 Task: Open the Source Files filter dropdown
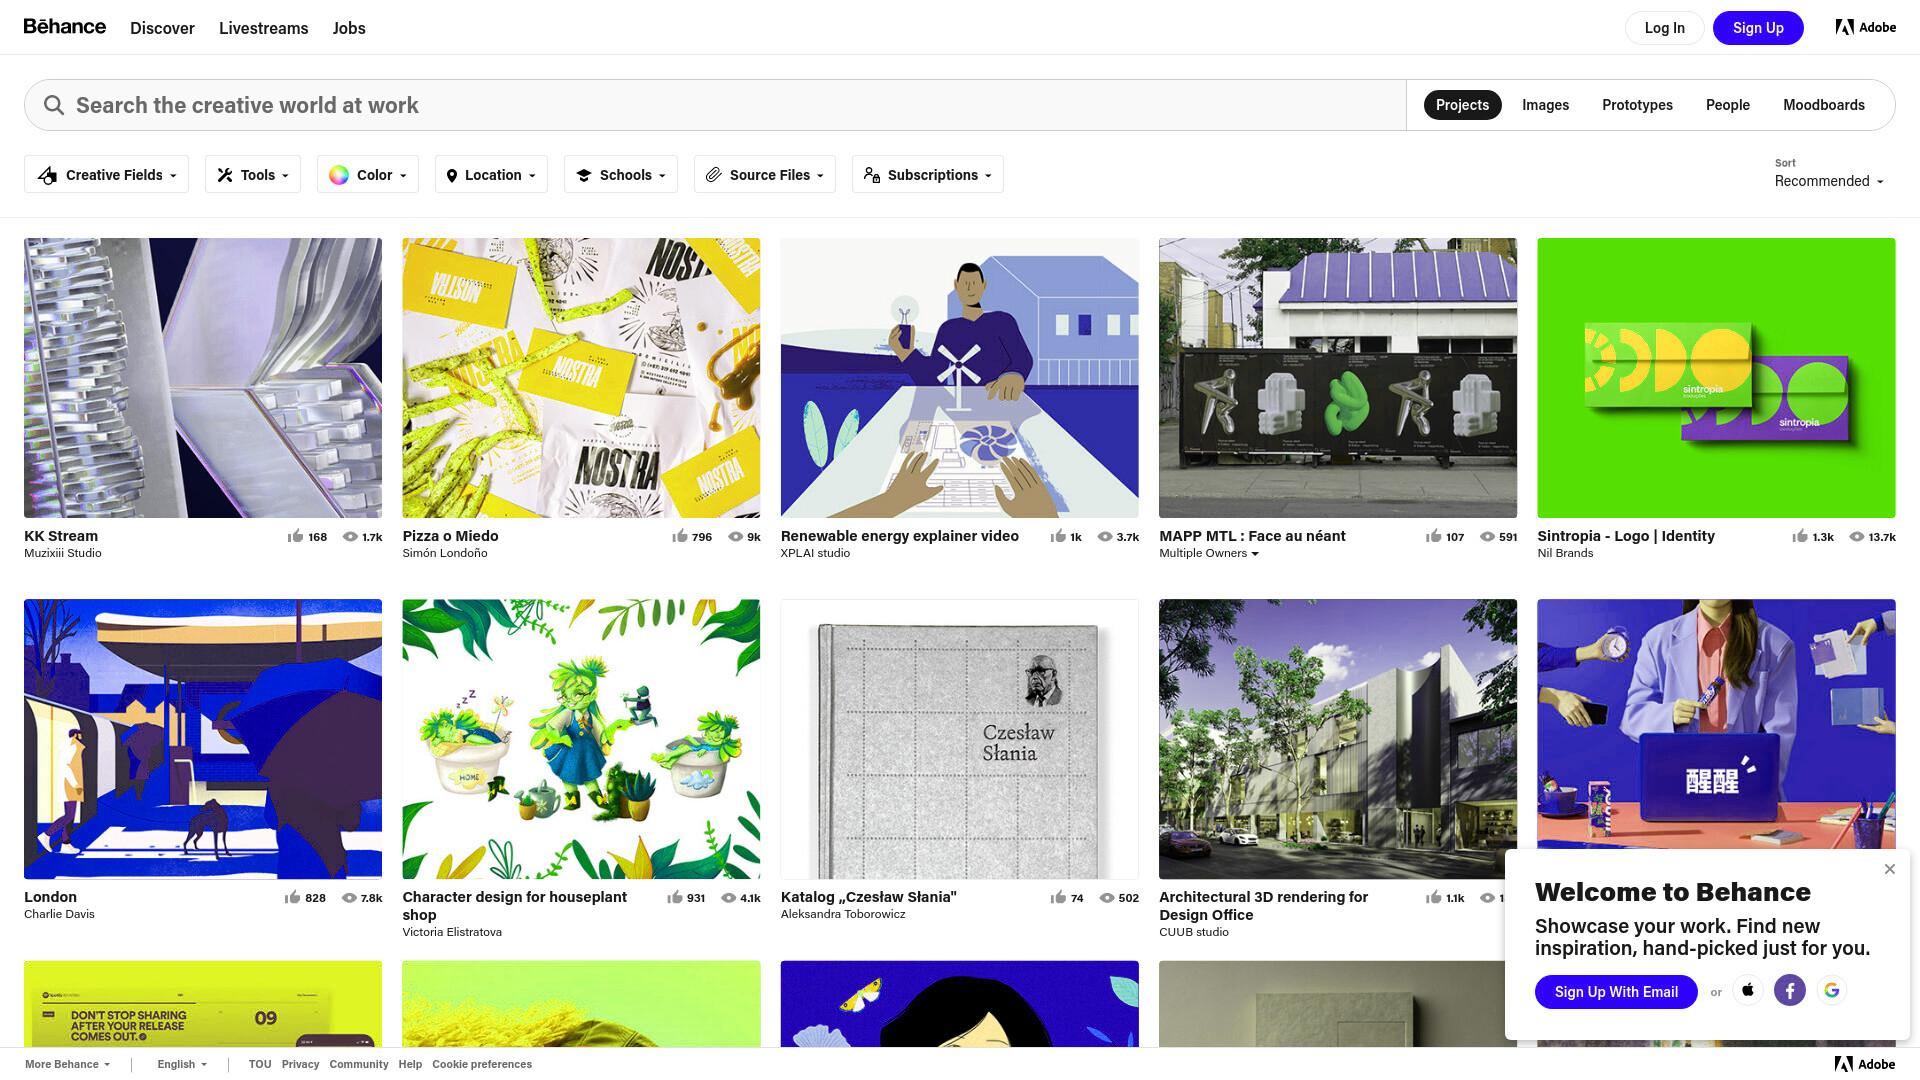(765, 175)
